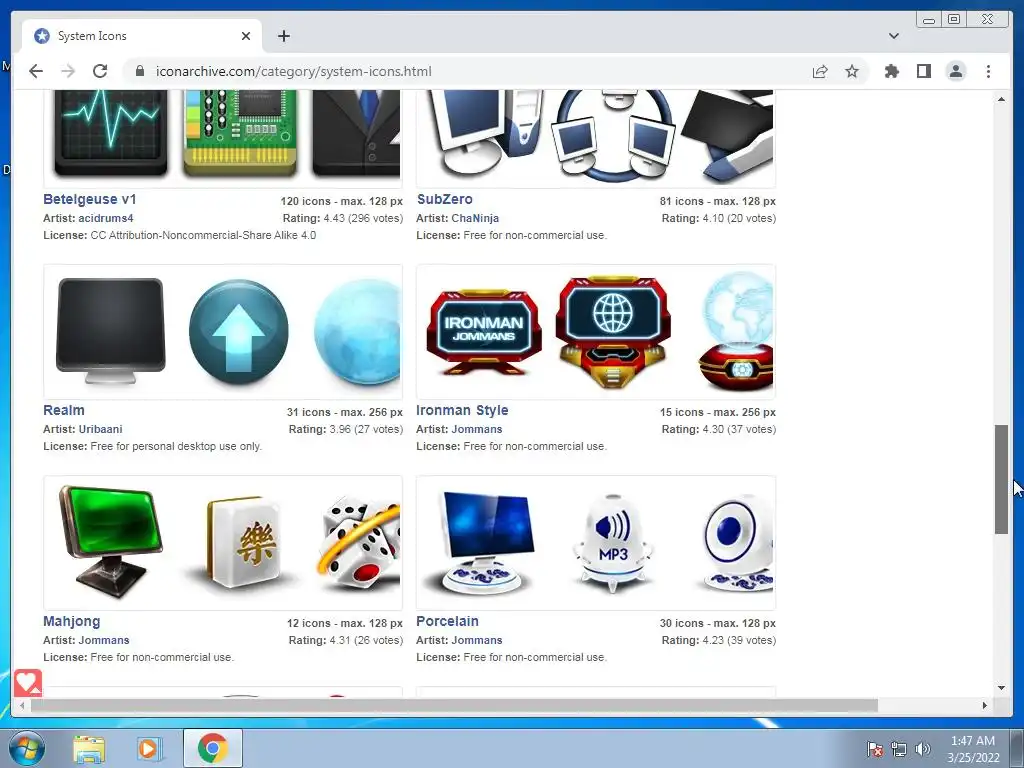
Task: Click the SubZero network computers icon
Action: tap(613, 136)
